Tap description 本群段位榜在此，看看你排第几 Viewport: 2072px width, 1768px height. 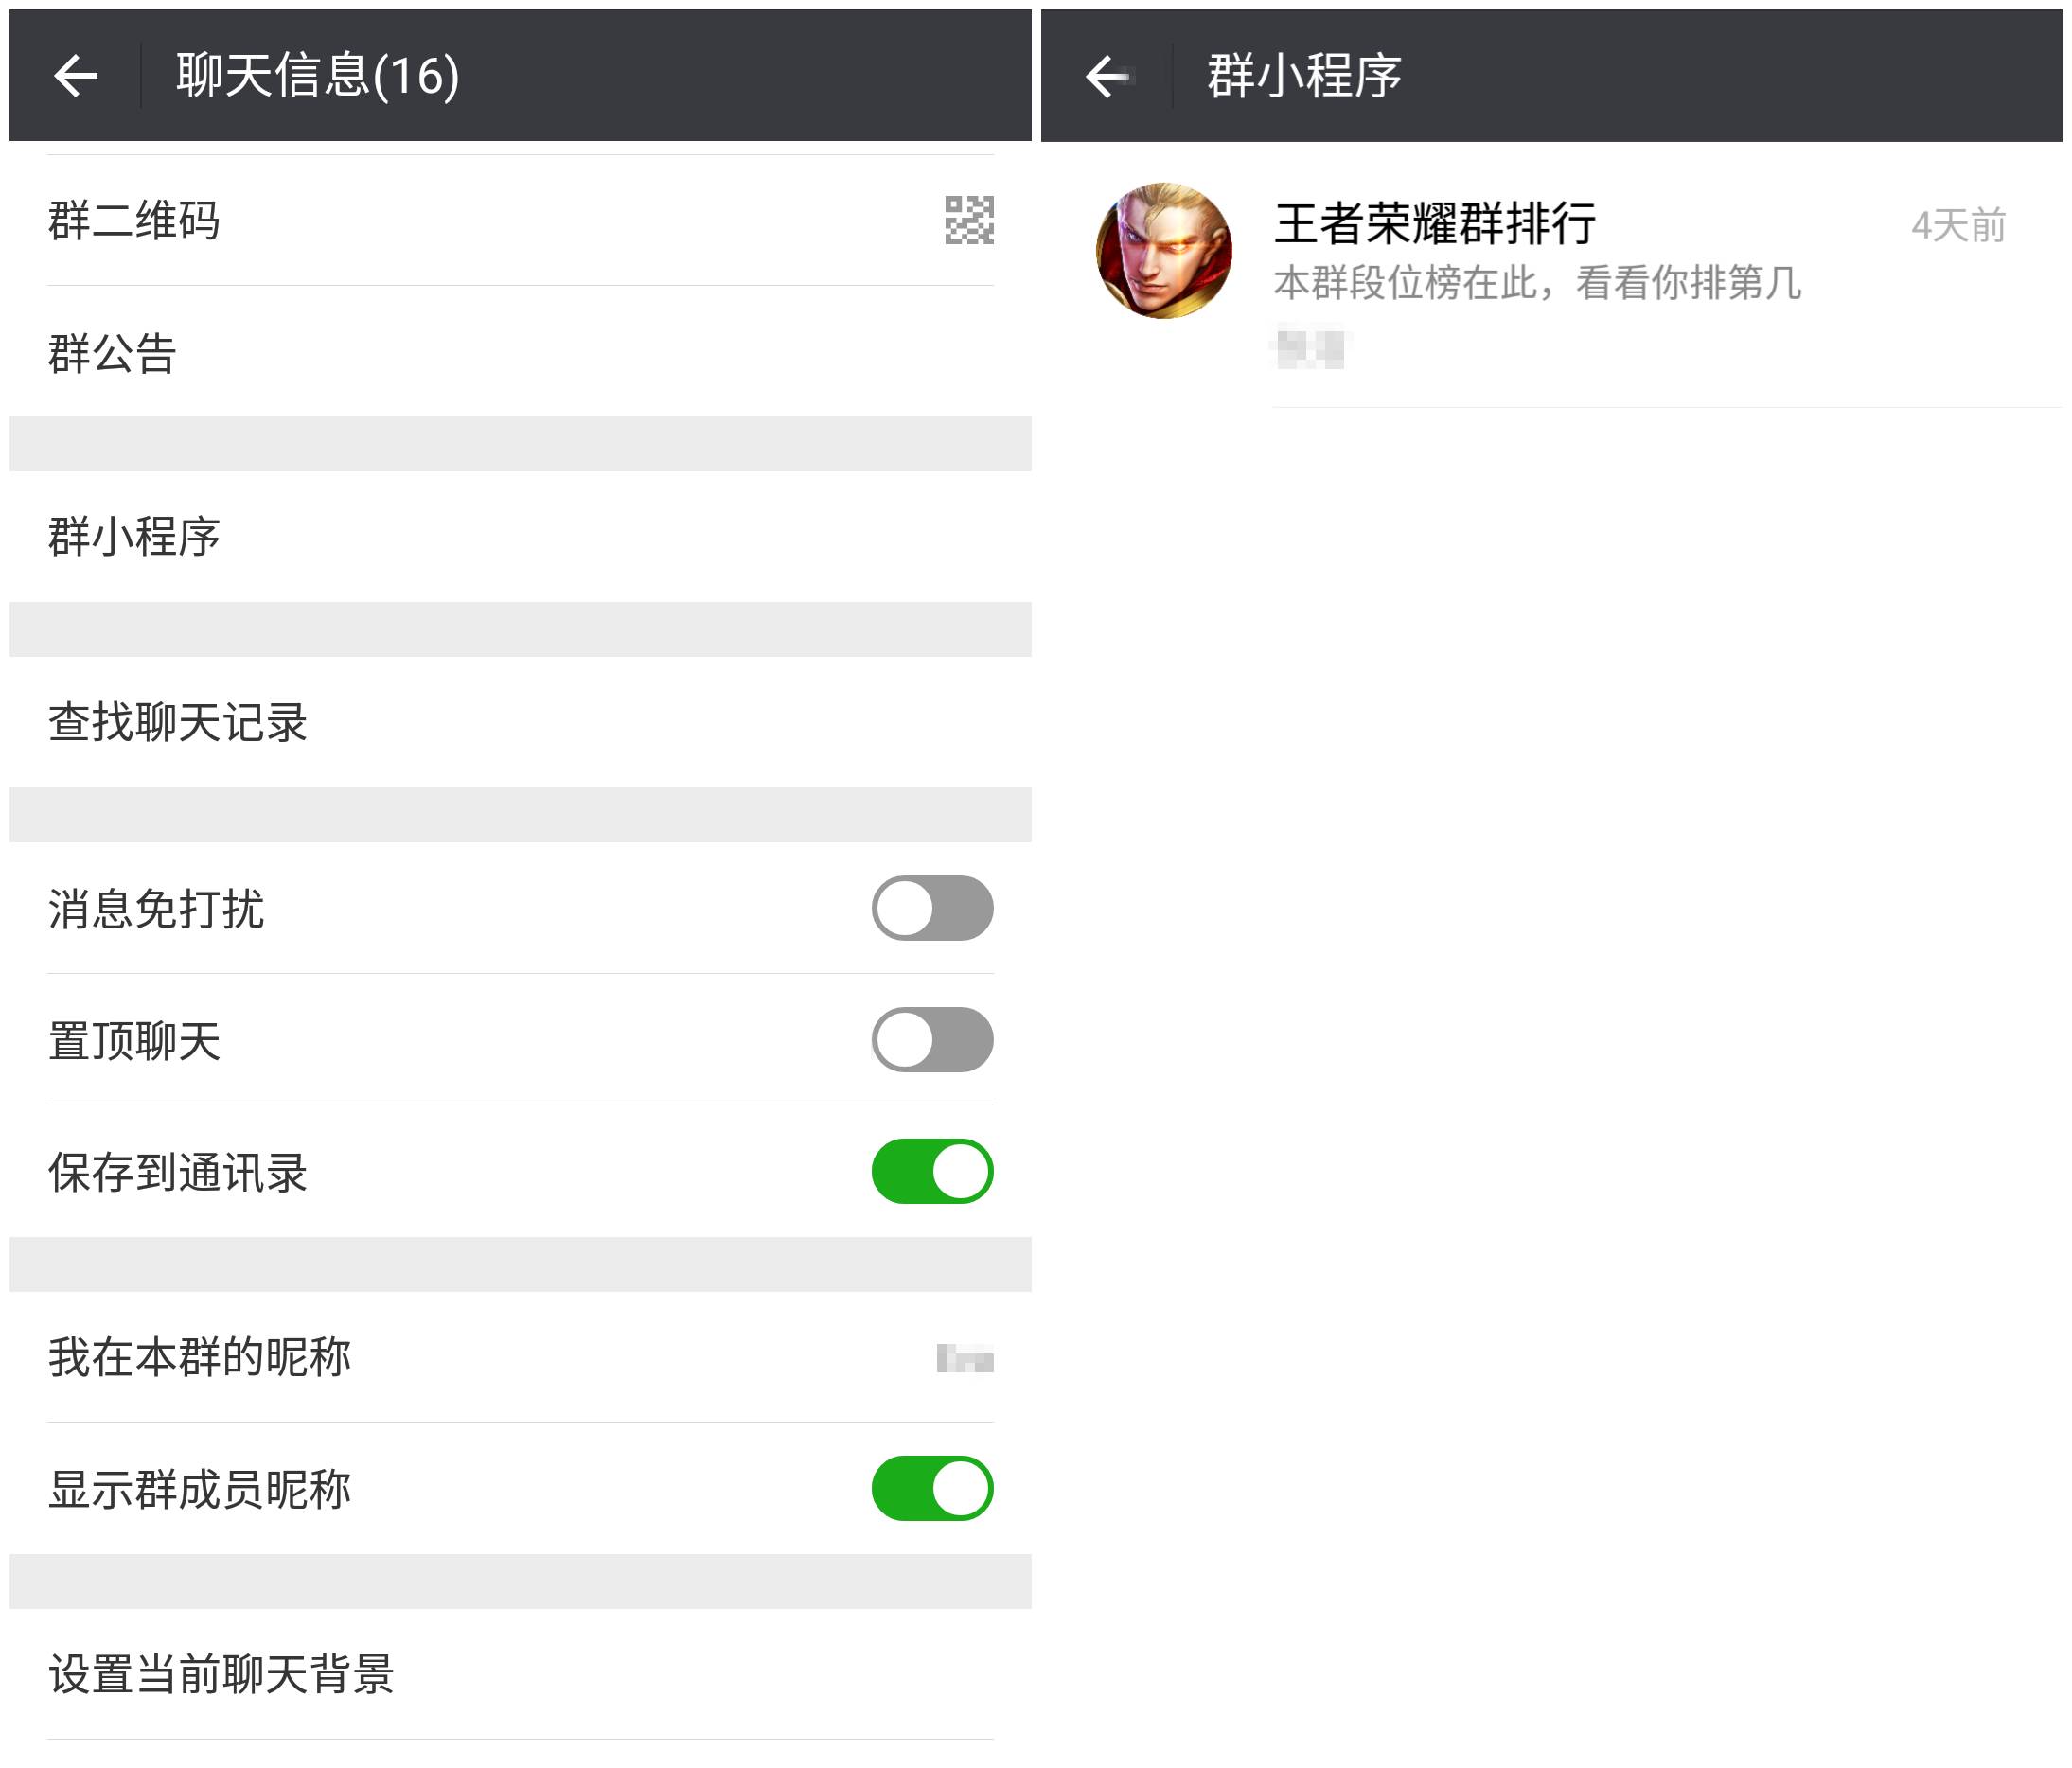point(1537,283)
